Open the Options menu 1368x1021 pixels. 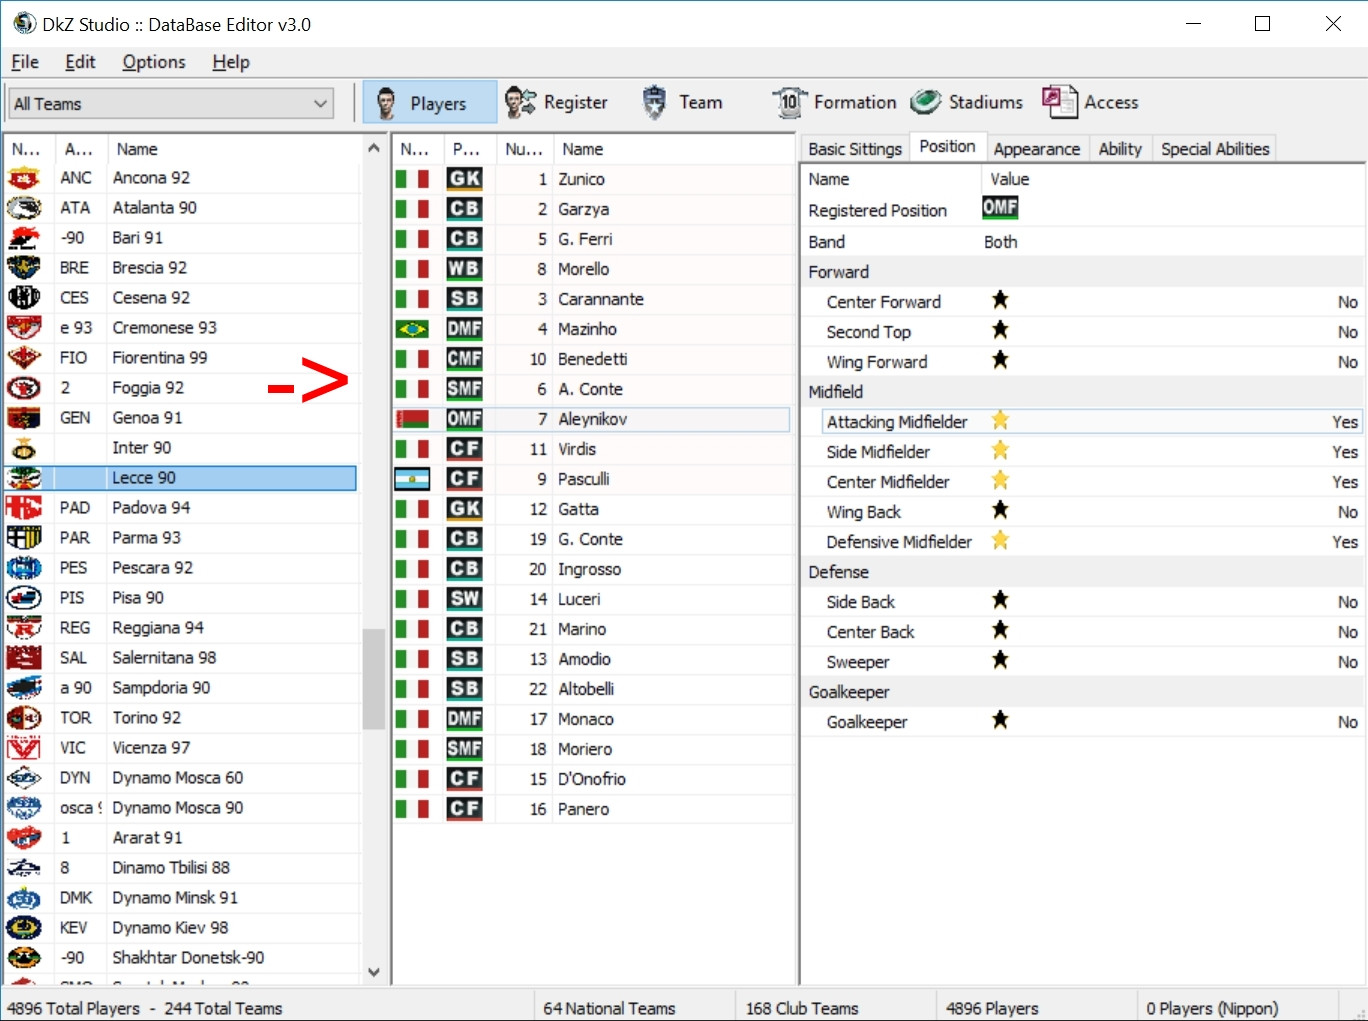[154, 62]
